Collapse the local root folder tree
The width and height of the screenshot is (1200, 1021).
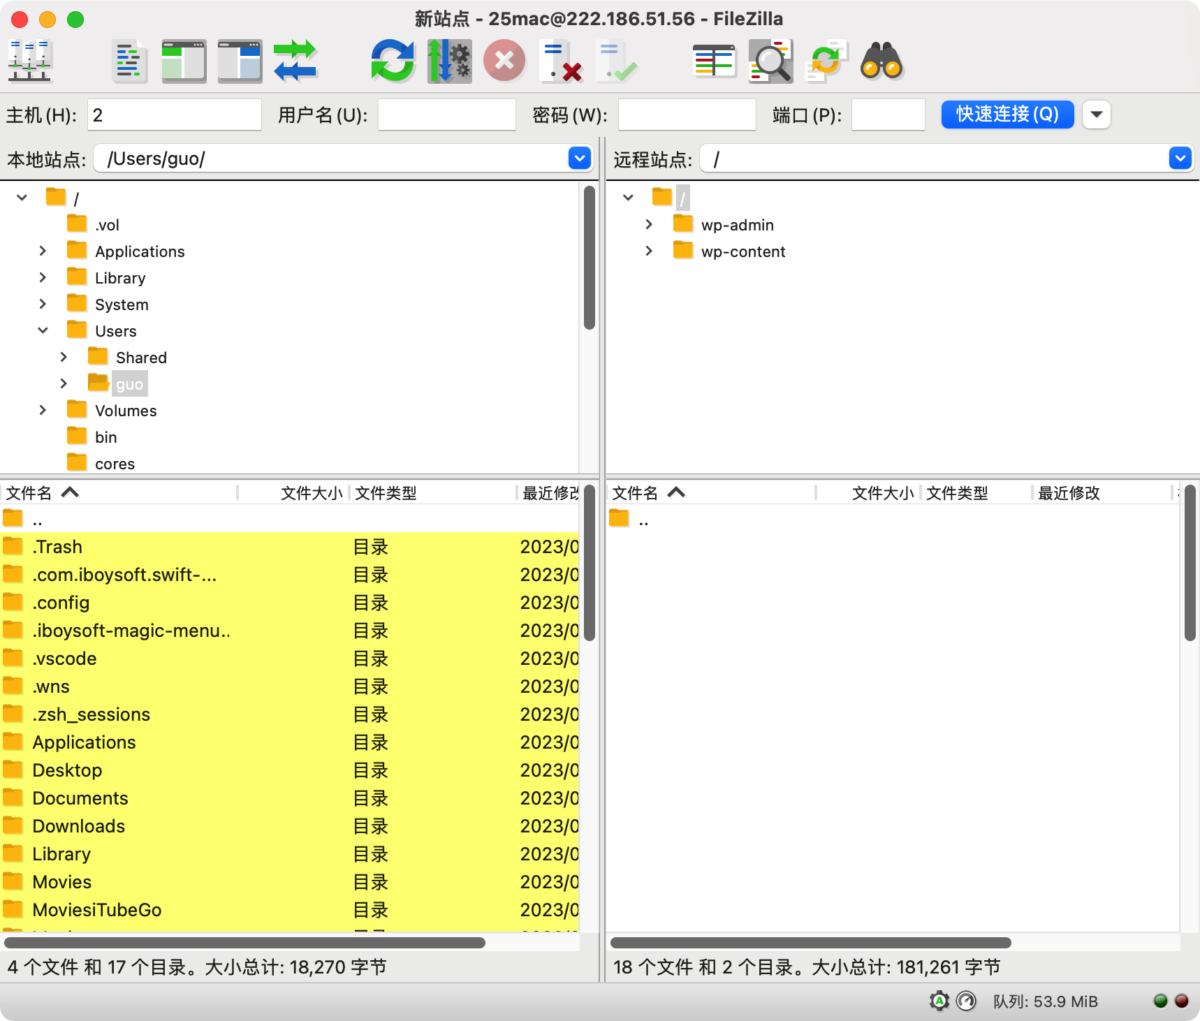(x=22, y=198)
